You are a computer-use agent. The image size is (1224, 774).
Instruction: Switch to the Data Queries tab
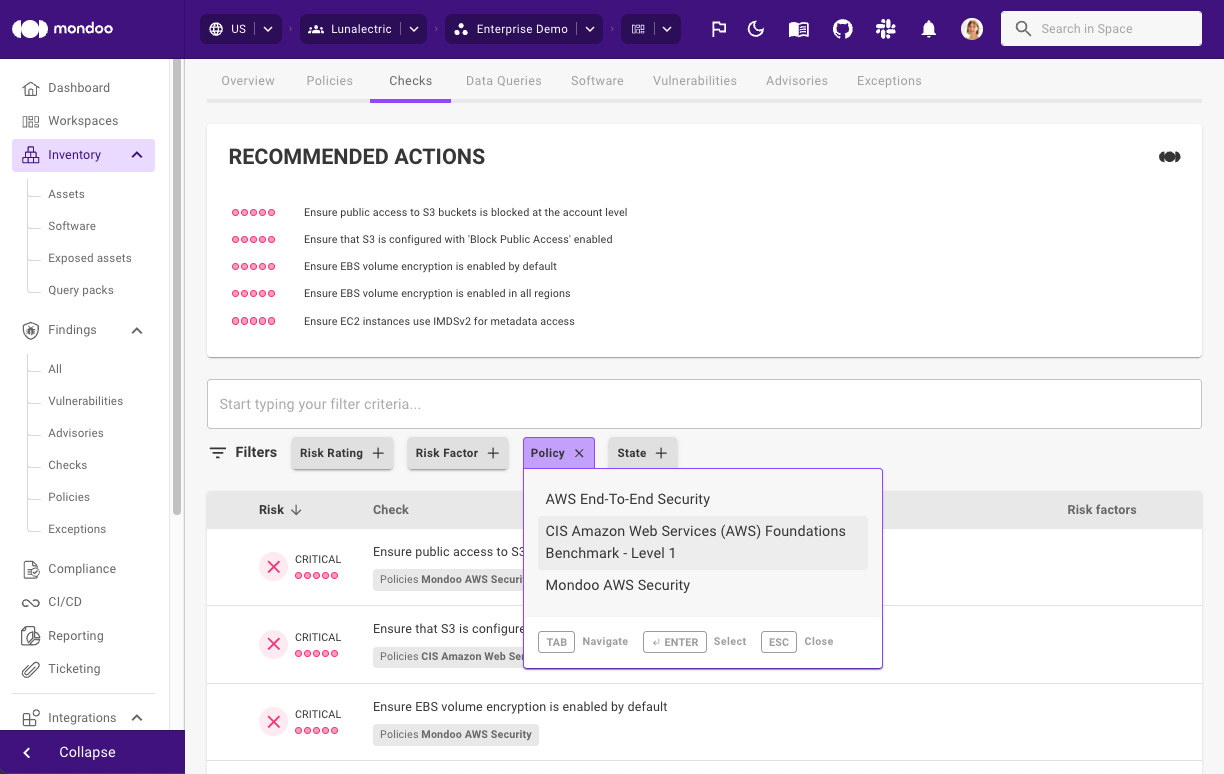[x=503, y=80]
